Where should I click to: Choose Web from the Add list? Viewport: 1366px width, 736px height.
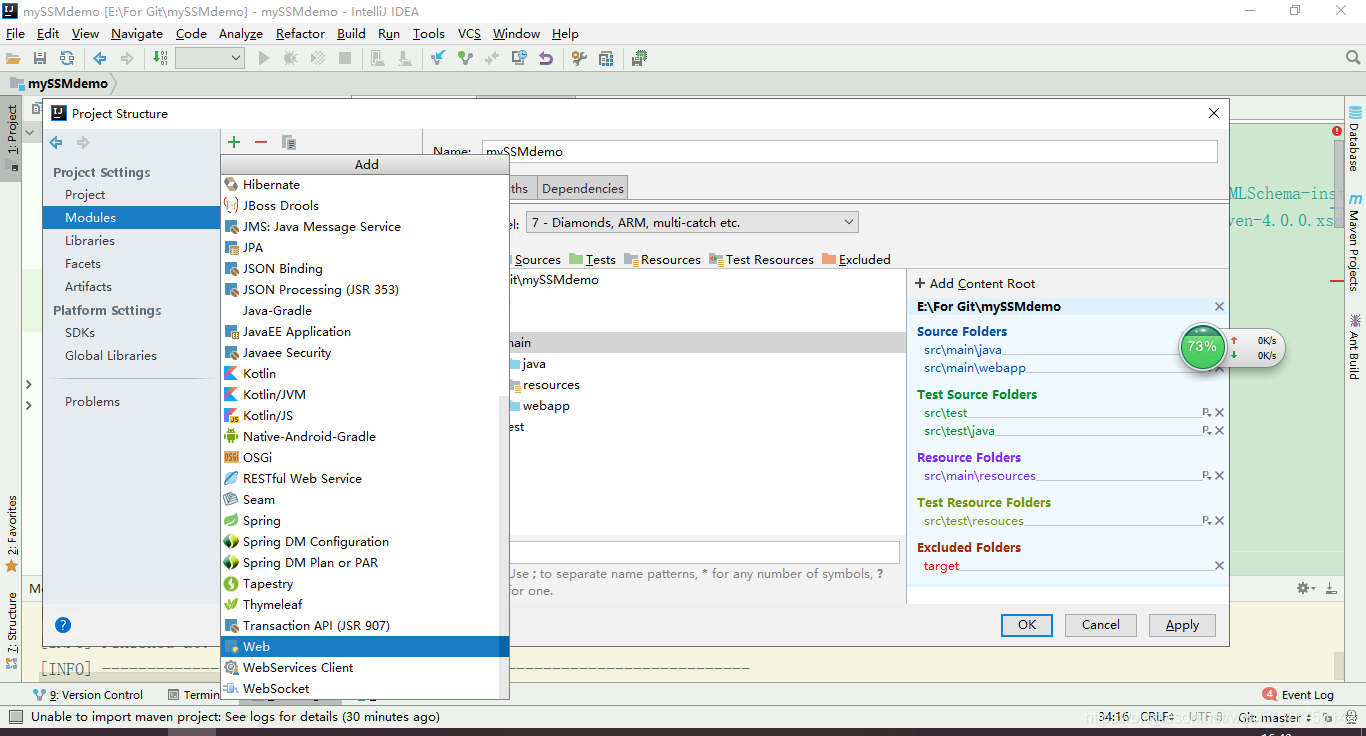[365, 647]
